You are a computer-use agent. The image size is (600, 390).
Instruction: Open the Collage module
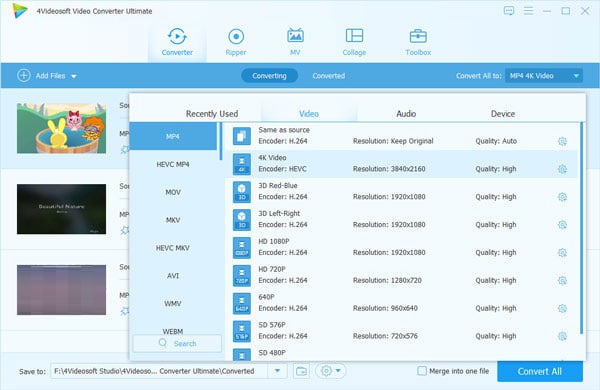(354, 42)
